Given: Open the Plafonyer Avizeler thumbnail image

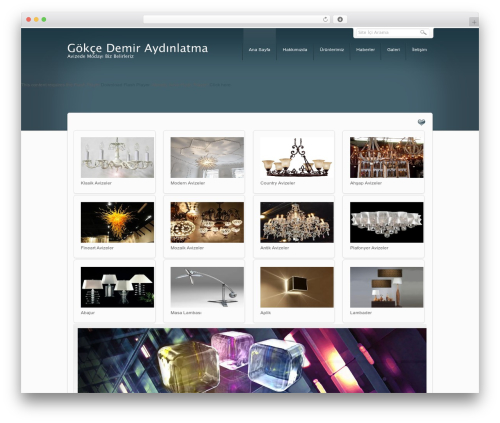Looking at the screenshot, I should tap(387, 222).
